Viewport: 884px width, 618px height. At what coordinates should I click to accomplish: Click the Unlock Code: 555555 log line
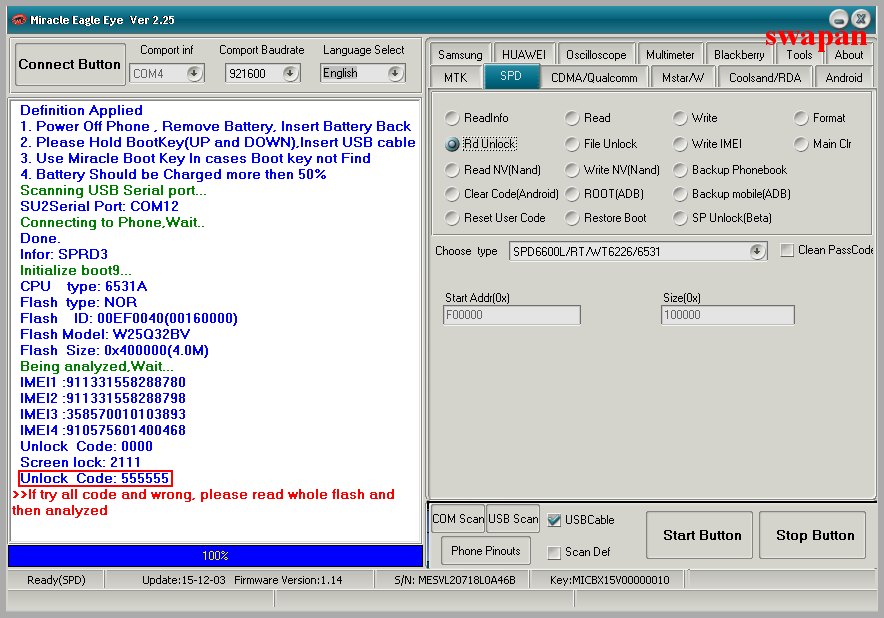[x=95, y=478]
